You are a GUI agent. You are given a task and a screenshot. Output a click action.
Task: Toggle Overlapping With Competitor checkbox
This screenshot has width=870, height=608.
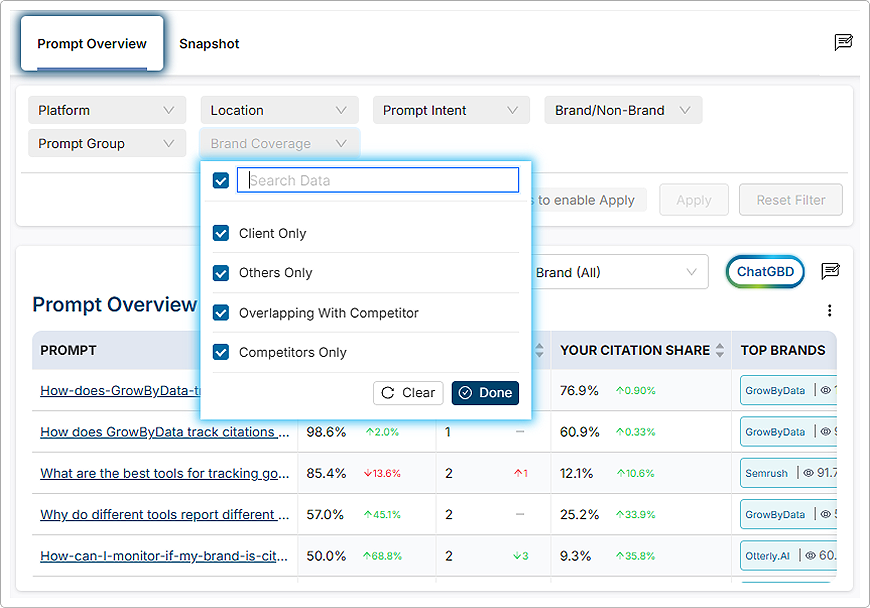click(221, 313)
